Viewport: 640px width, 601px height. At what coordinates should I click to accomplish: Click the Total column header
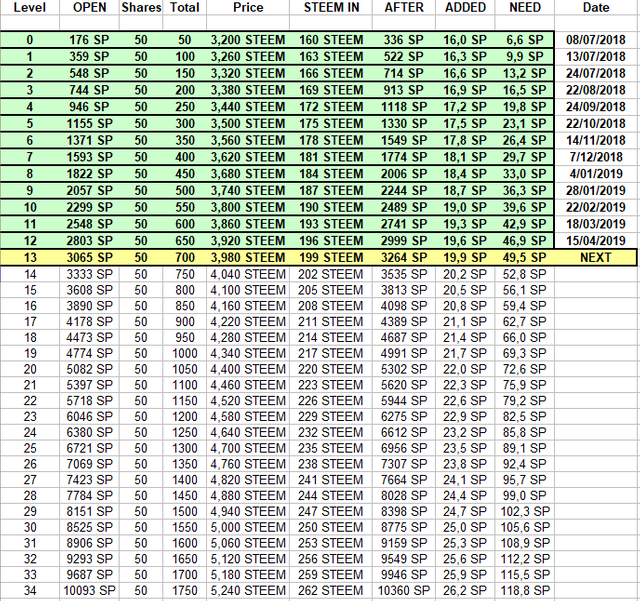pyautogui.click(x=184, y=7)
